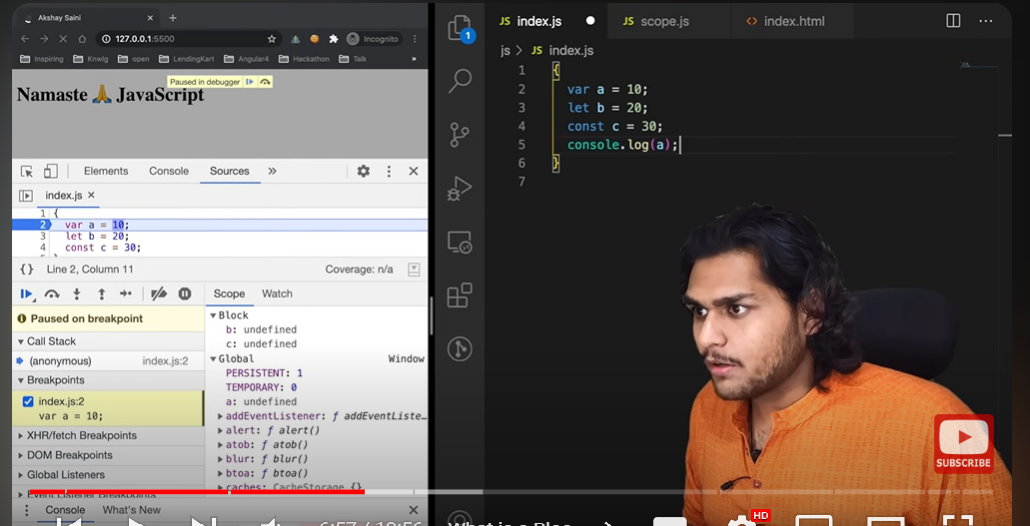Viewport: 1030px width, 526px height.
Task: Open What's New tab in the drawer
Action: [131, 510]
